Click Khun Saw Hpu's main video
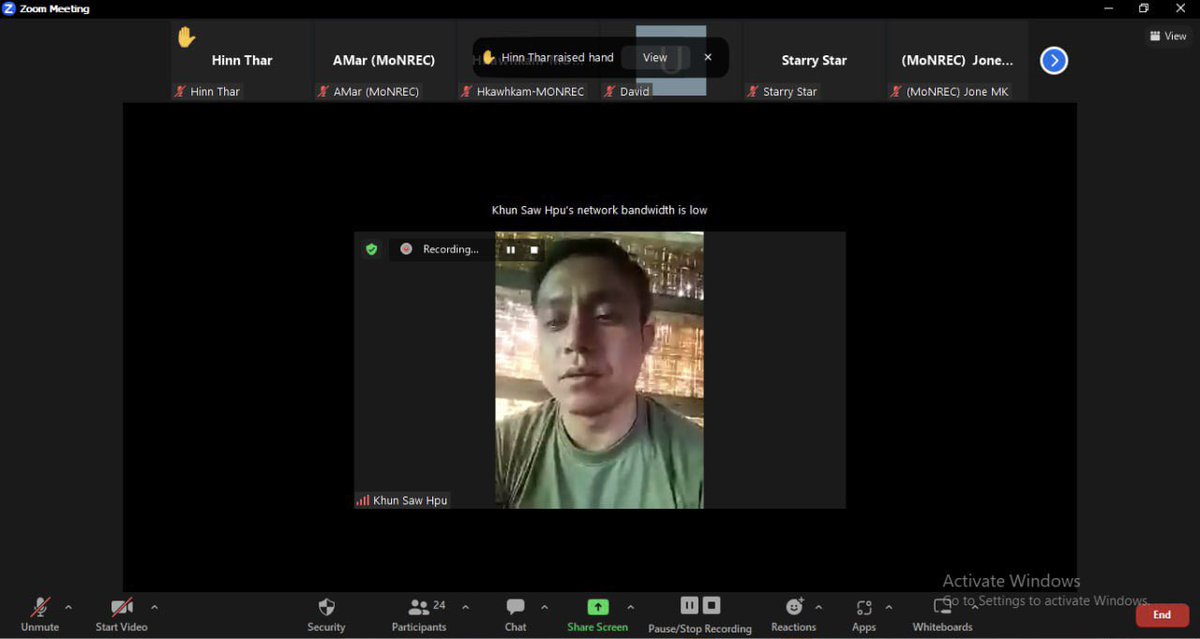The height and width of the screenshot is (639, 1200). (x=599, y=370)
